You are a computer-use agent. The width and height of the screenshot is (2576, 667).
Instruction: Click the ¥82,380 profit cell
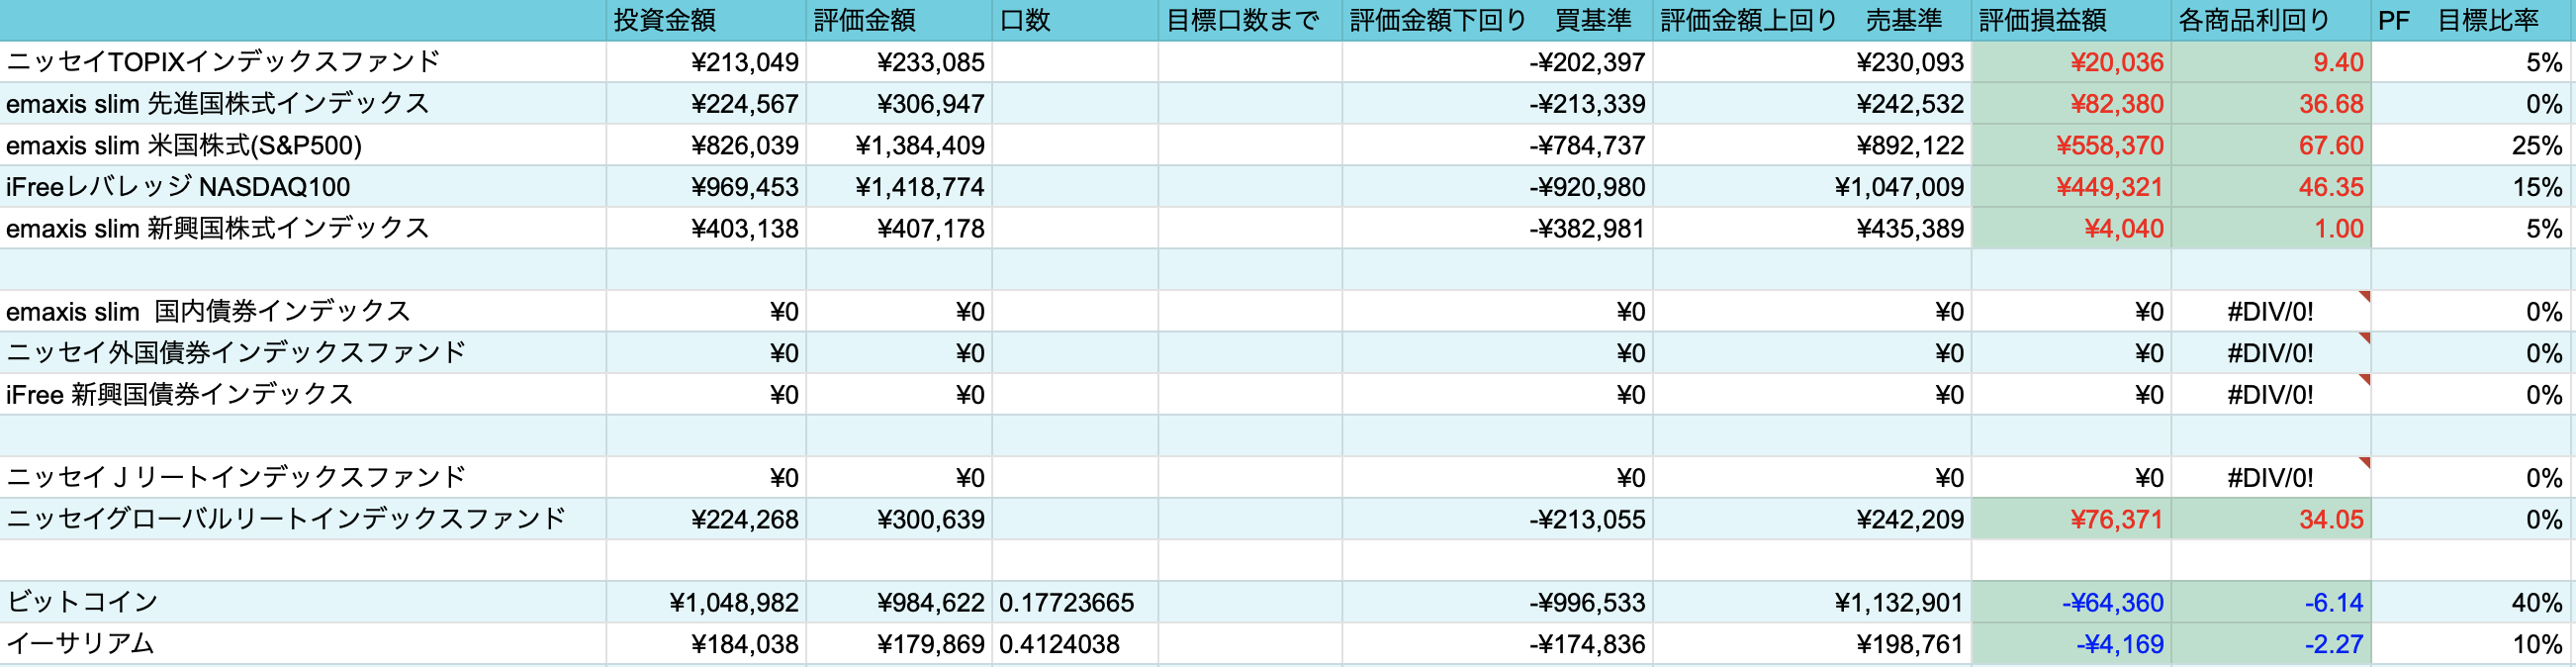point(2071,104)
